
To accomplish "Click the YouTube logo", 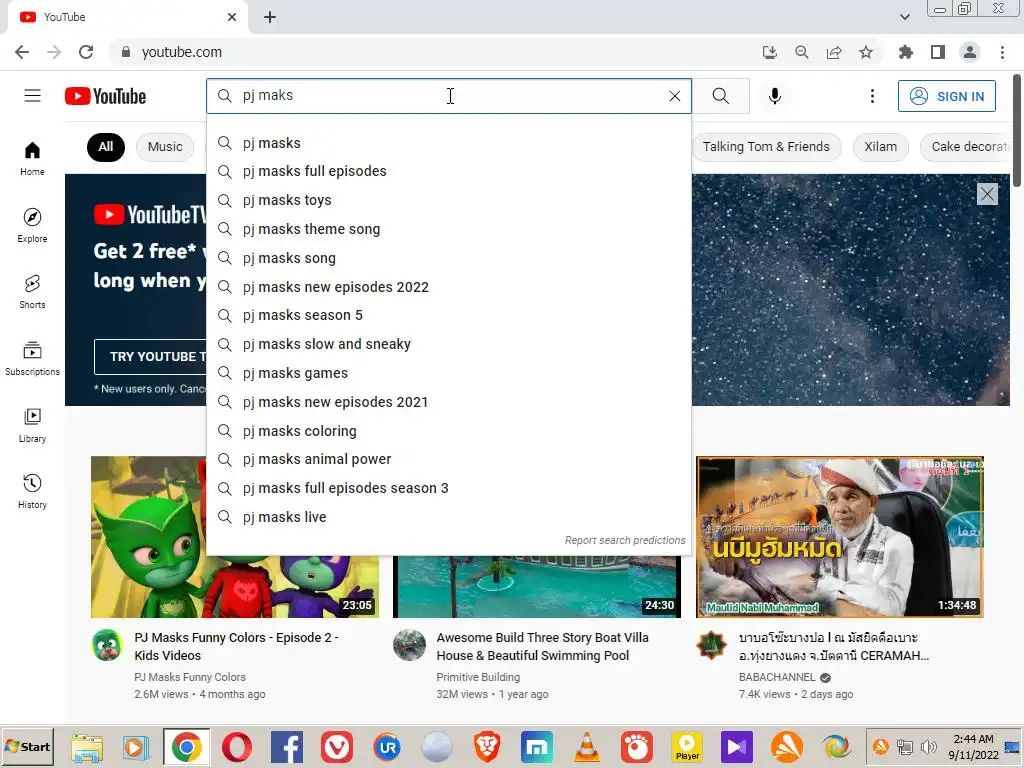I will 105,96.
